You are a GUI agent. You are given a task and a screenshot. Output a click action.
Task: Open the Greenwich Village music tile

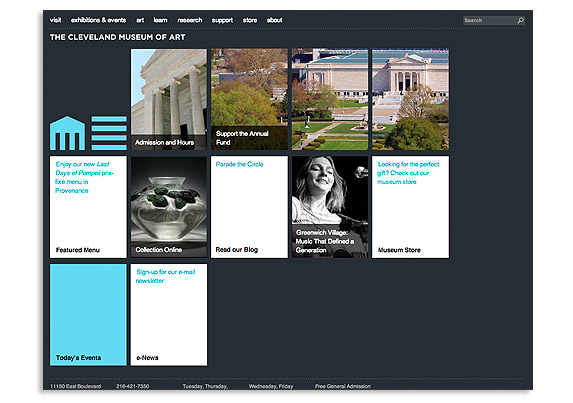point(330,207)
